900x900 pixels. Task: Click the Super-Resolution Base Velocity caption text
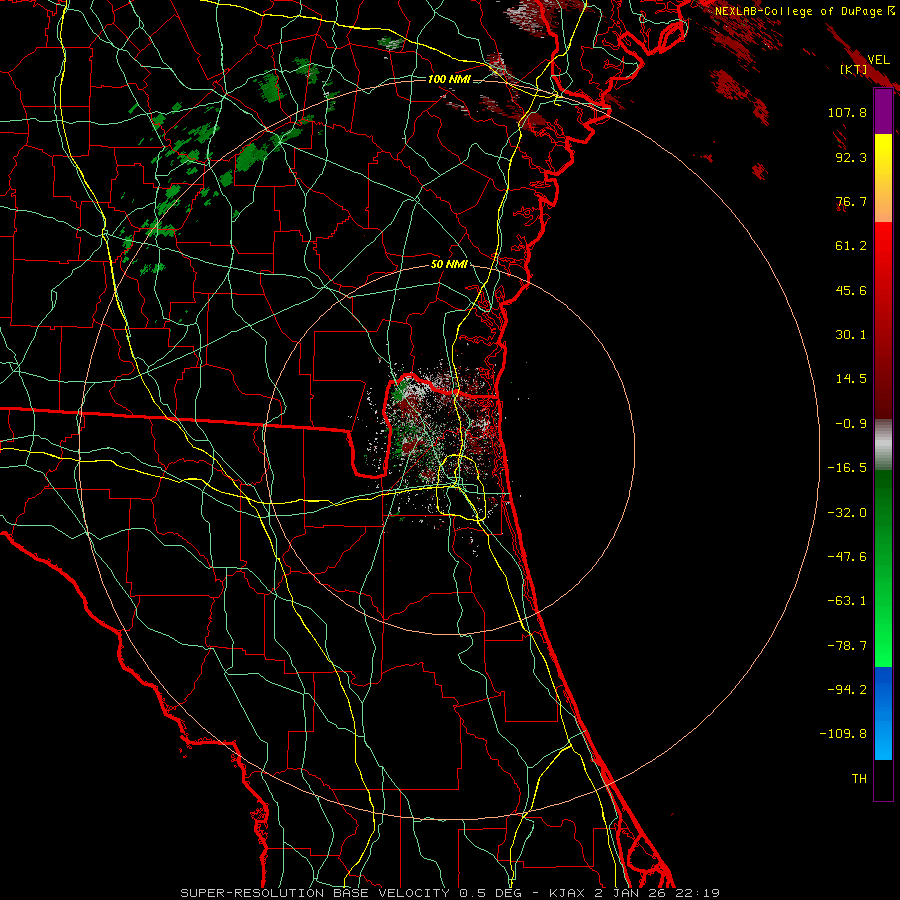449,893
